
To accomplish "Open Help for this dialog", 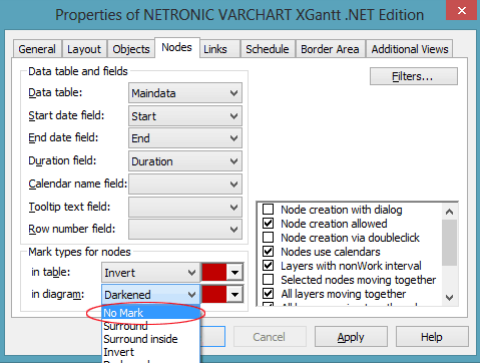I will coord(432,337).
